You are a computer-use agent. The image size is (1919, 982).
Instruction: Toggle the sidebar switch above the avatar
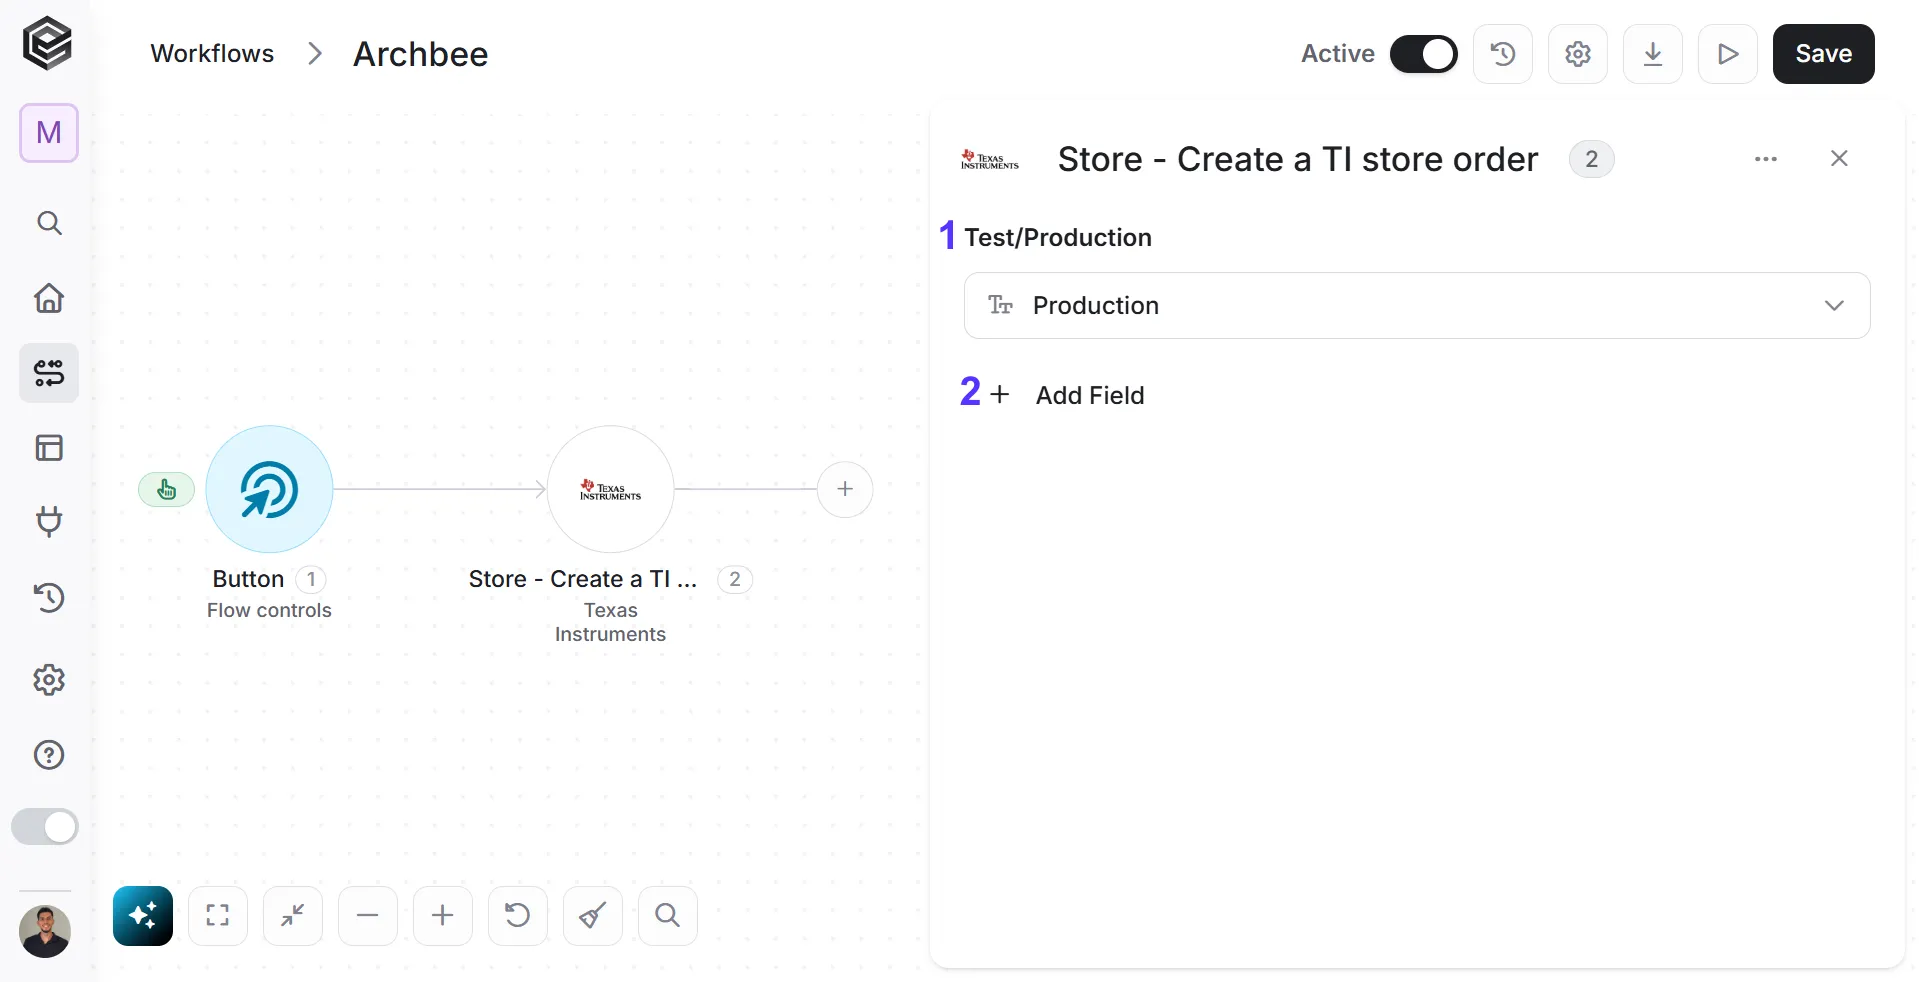coord(45,827)
